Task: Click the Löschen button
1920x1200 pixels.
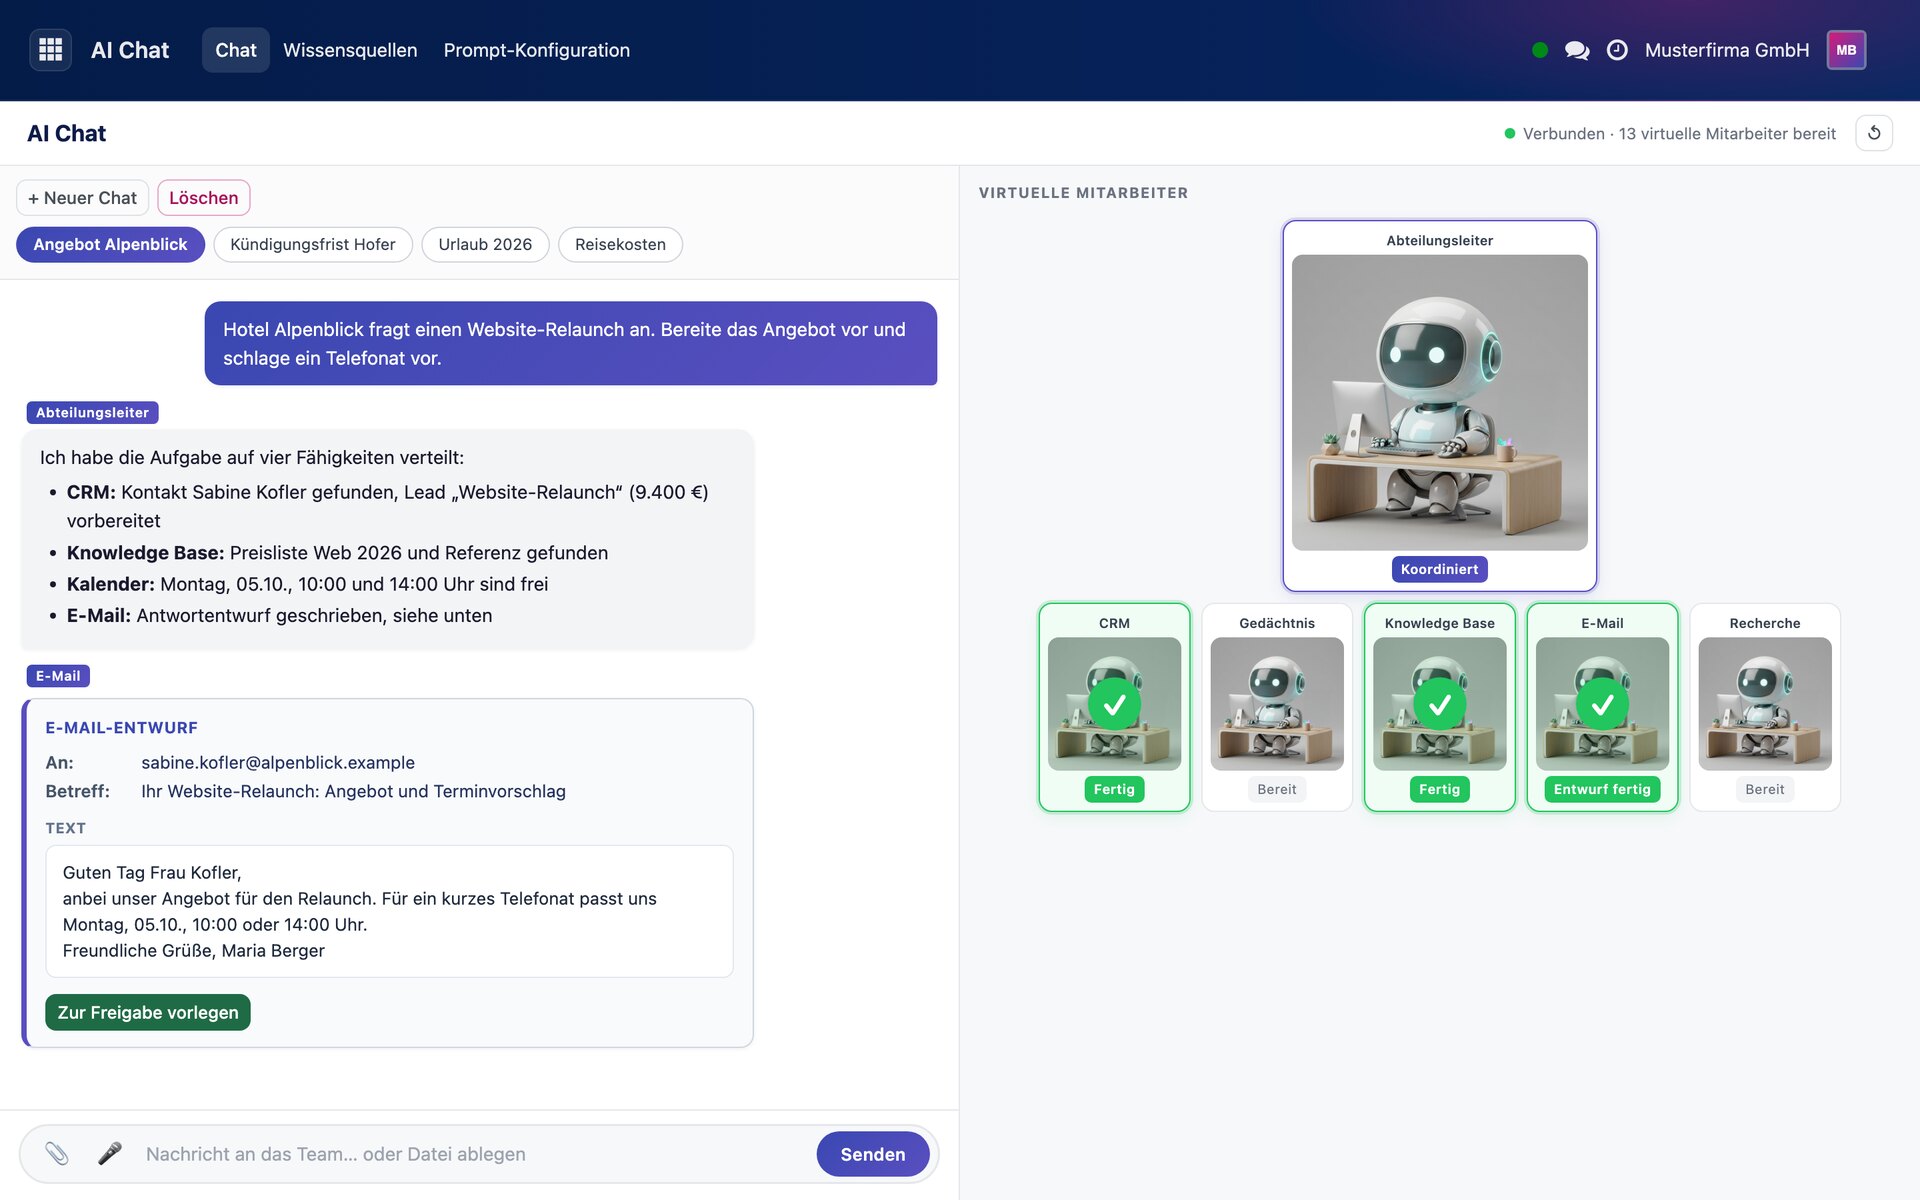Action: coord(204,198)
